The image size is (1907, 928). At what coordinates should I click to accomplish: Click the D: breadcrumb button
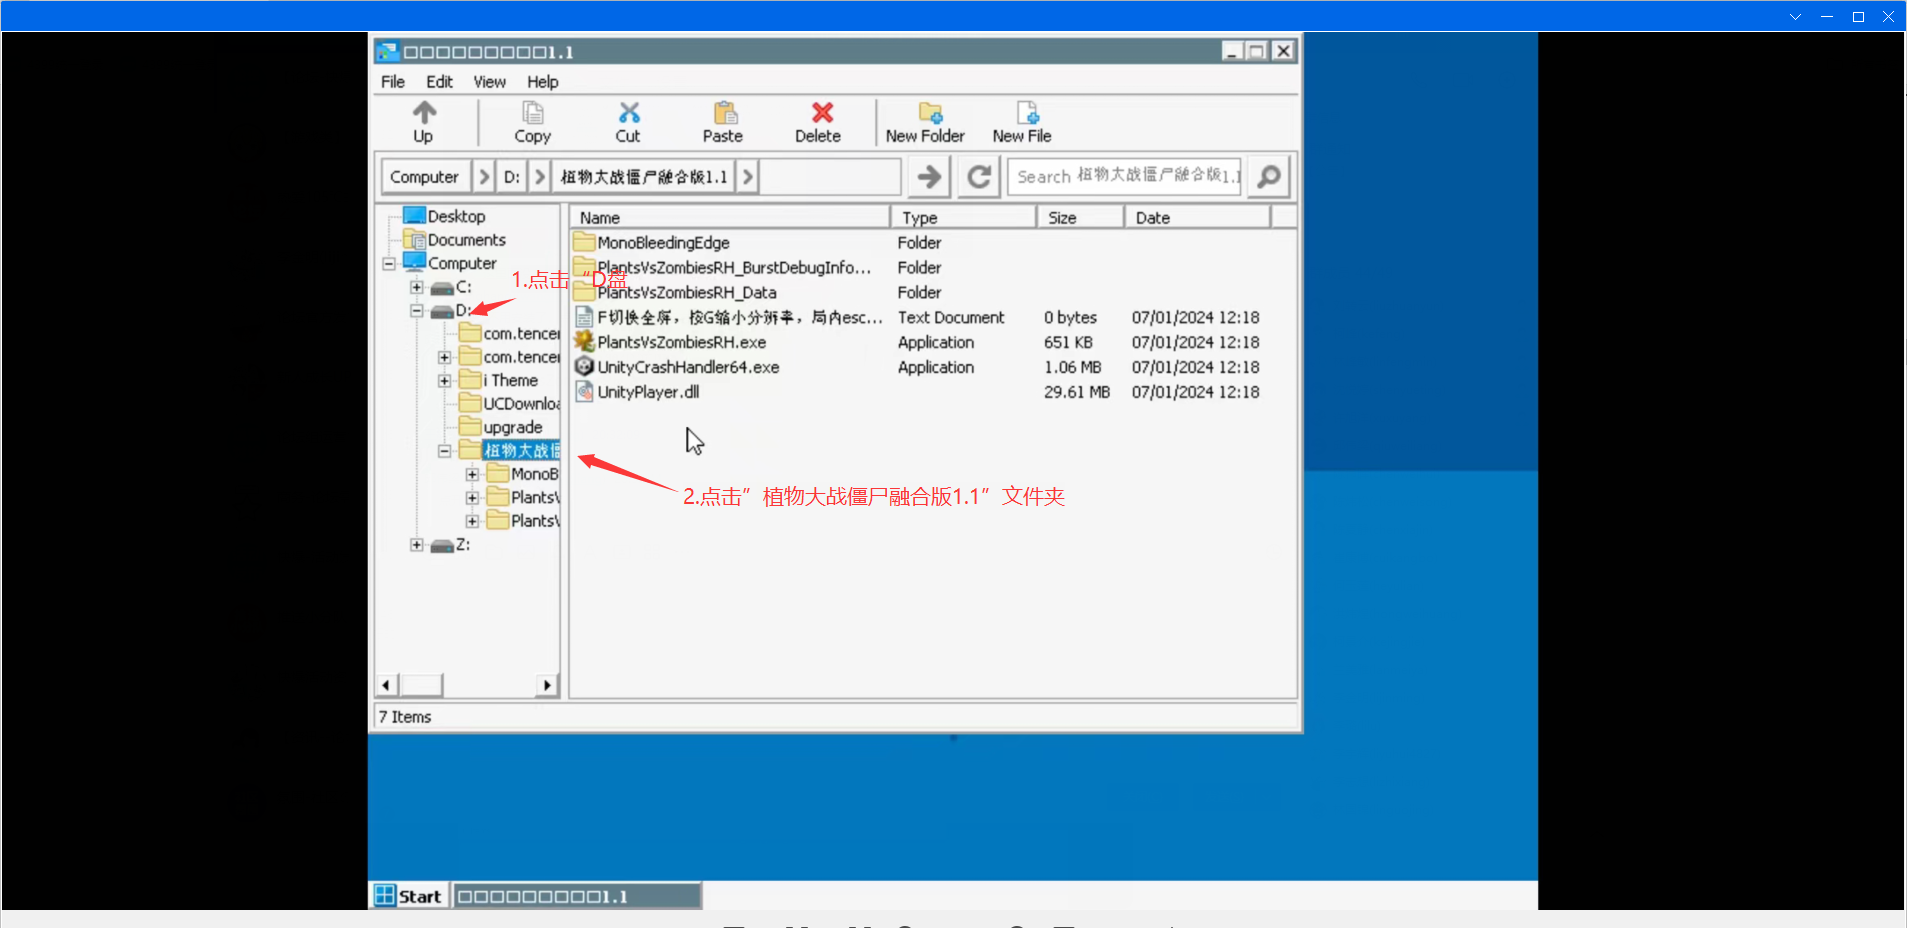click(x=512, y=177)
